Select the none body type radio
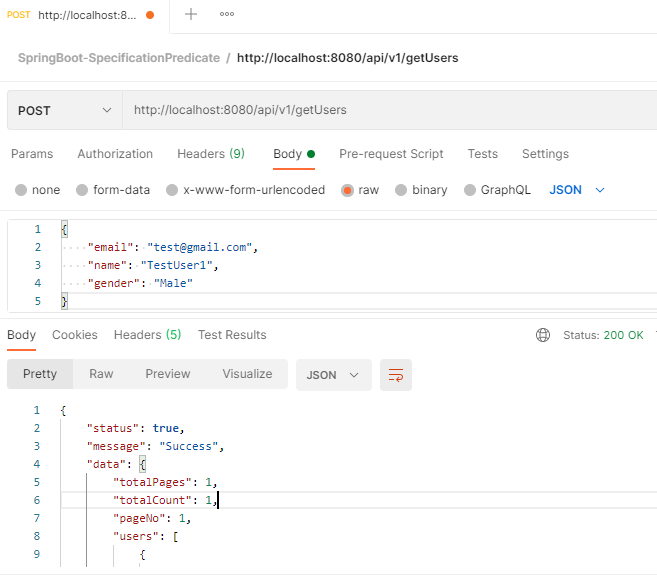 pyautogui.click(x=21, y=190)
